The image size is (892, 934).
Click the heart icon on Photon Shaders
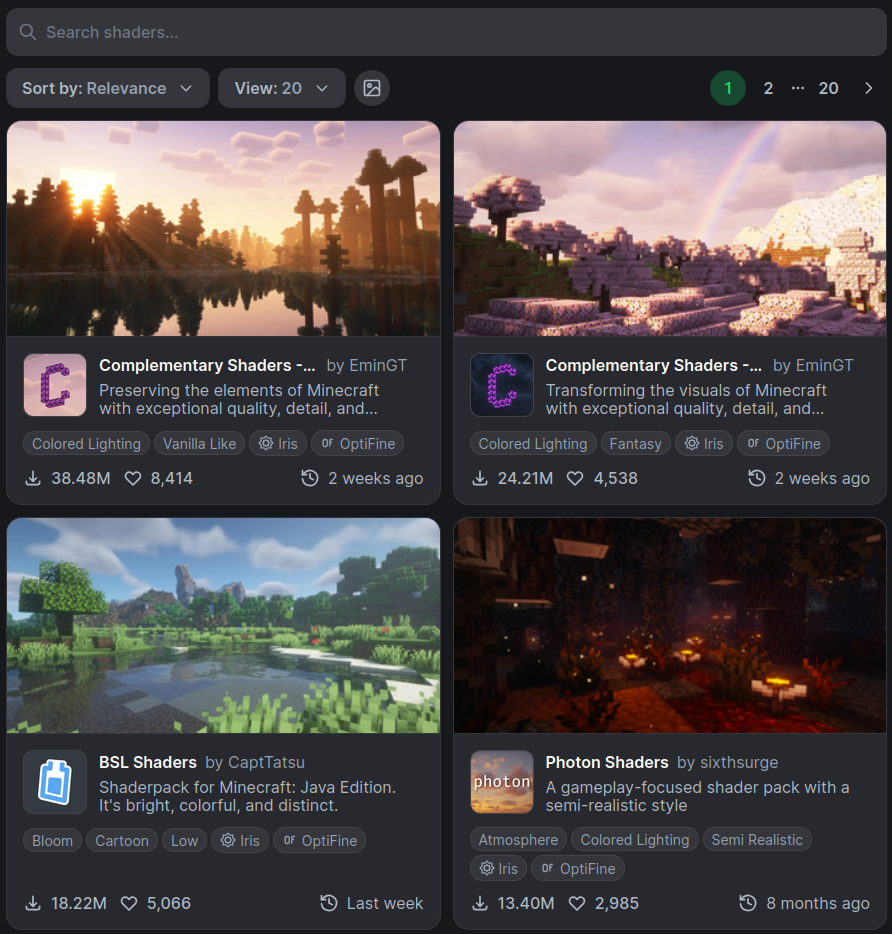tap(575, 903)
